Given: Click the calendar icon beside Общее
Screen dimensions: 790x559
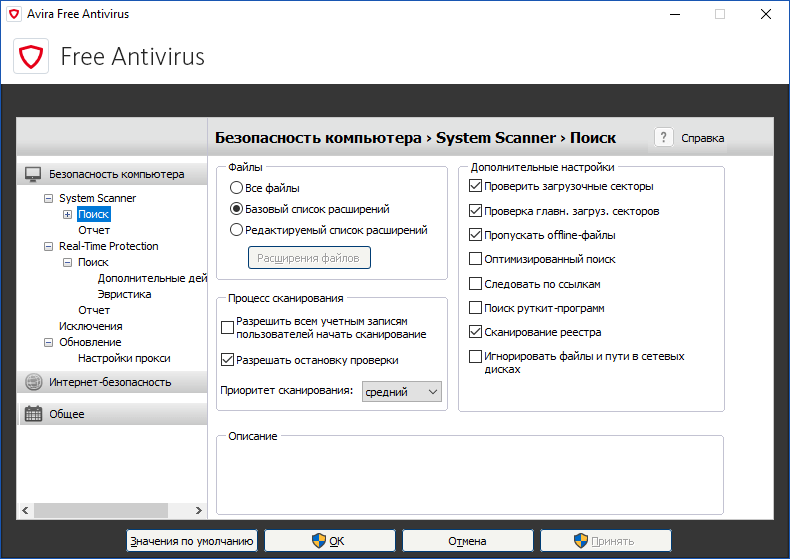Looking at the screenshot, I should point(34,414).
